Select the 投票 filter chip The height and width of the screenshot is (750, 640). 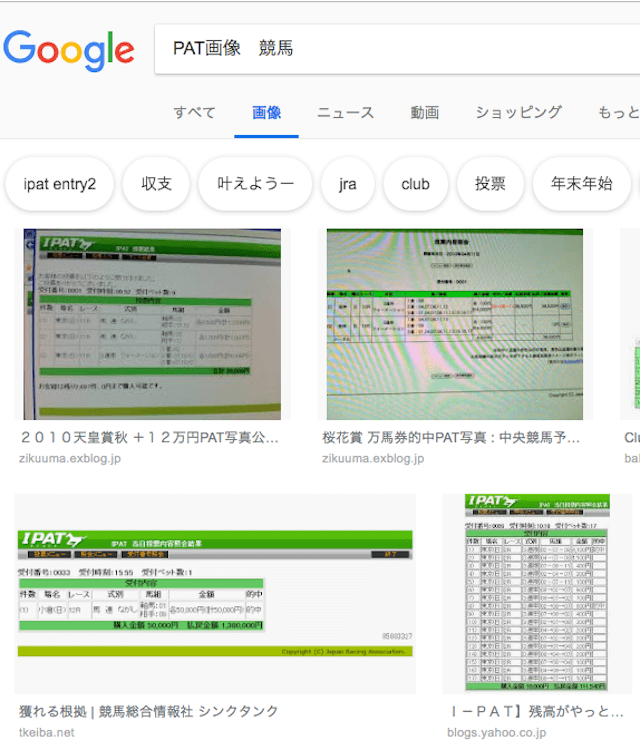pyautogui.click(x=490, y=184)
